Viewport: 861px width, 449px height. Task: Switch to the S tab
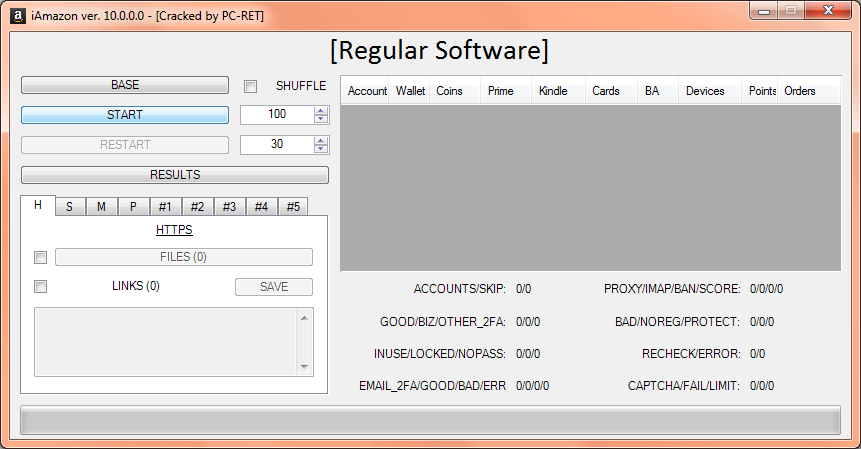point(70,207)
